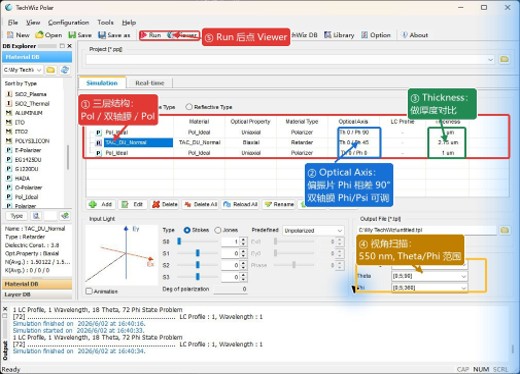Screen dimensions: 520x374
Task: Open the Configuration menu
Action: pyautogui.click(x=68, y=22)
